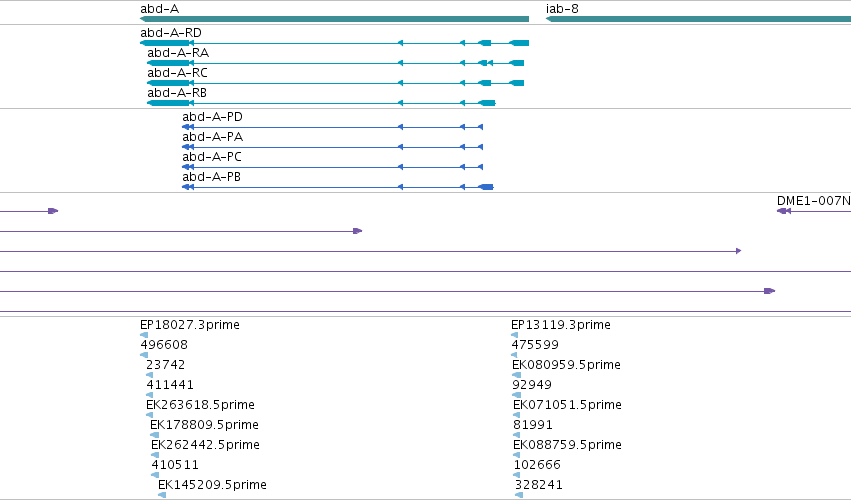Select protein abd-A-PD label
This screenshot has width=851, height=500.
point(213,117)
